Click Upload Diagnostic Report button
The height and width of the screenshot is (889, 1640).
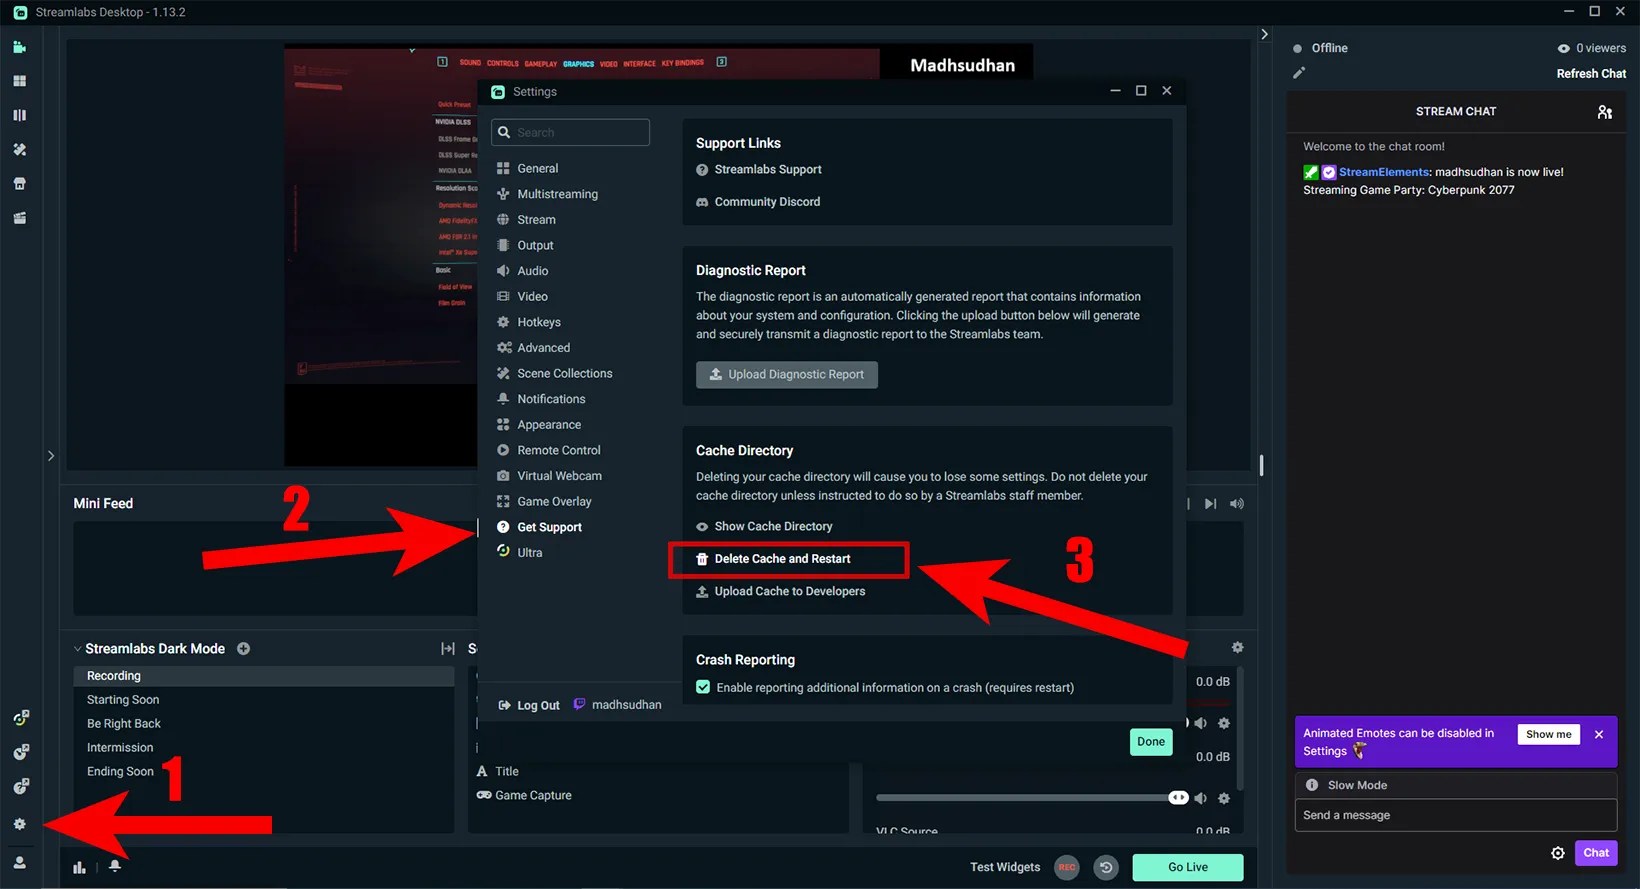click(x=787, y=375)
